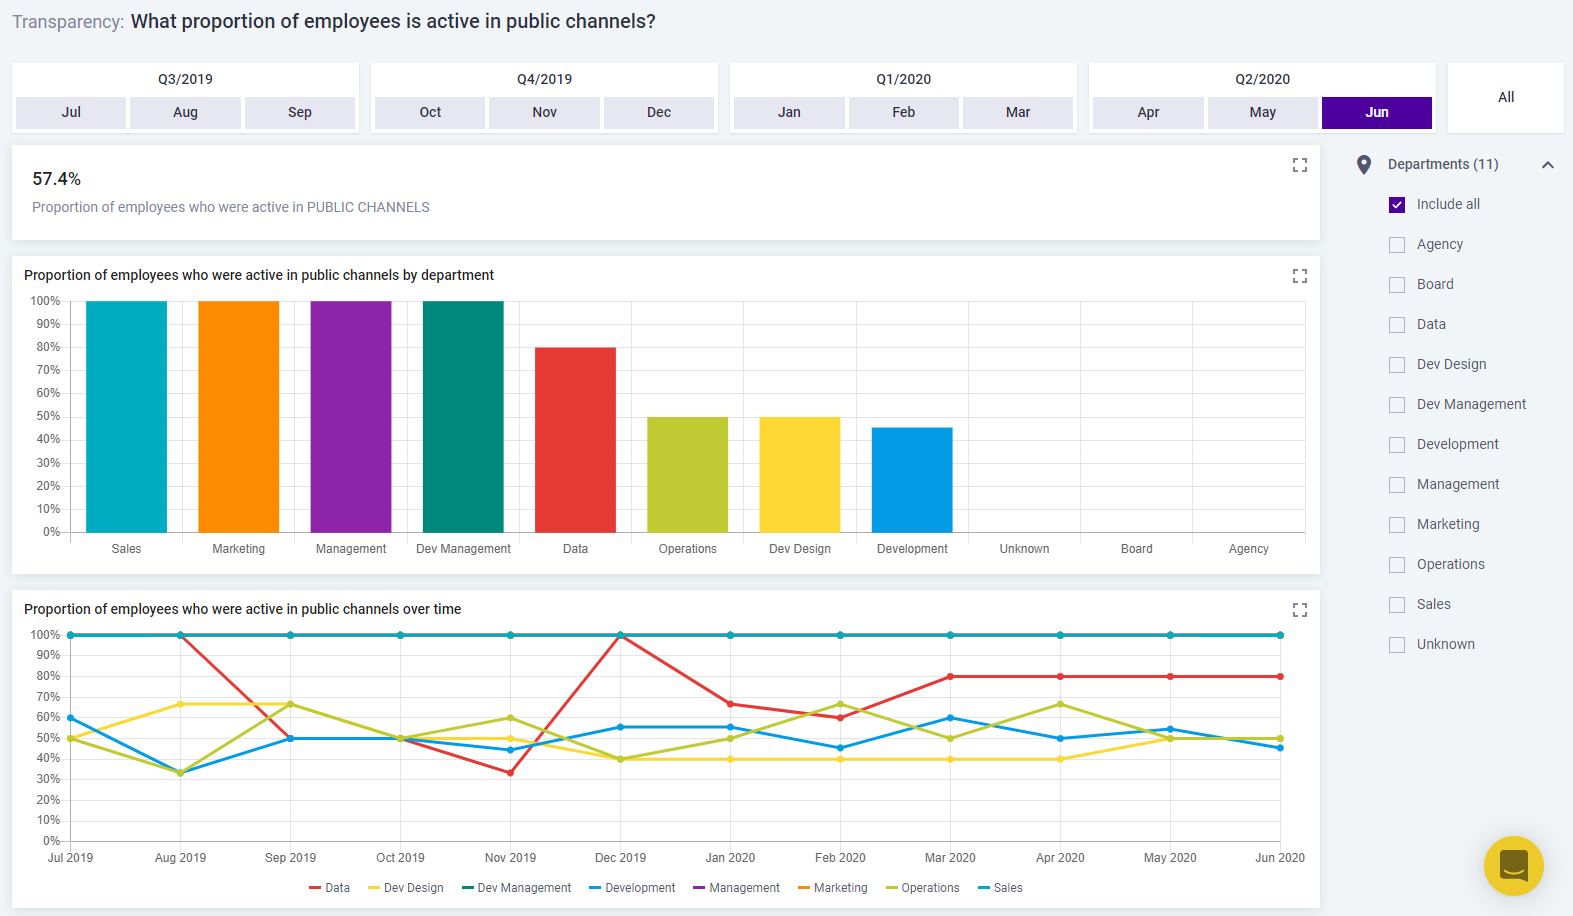Expand the 57.4% summary card to fullscreen

(1299, 165)
